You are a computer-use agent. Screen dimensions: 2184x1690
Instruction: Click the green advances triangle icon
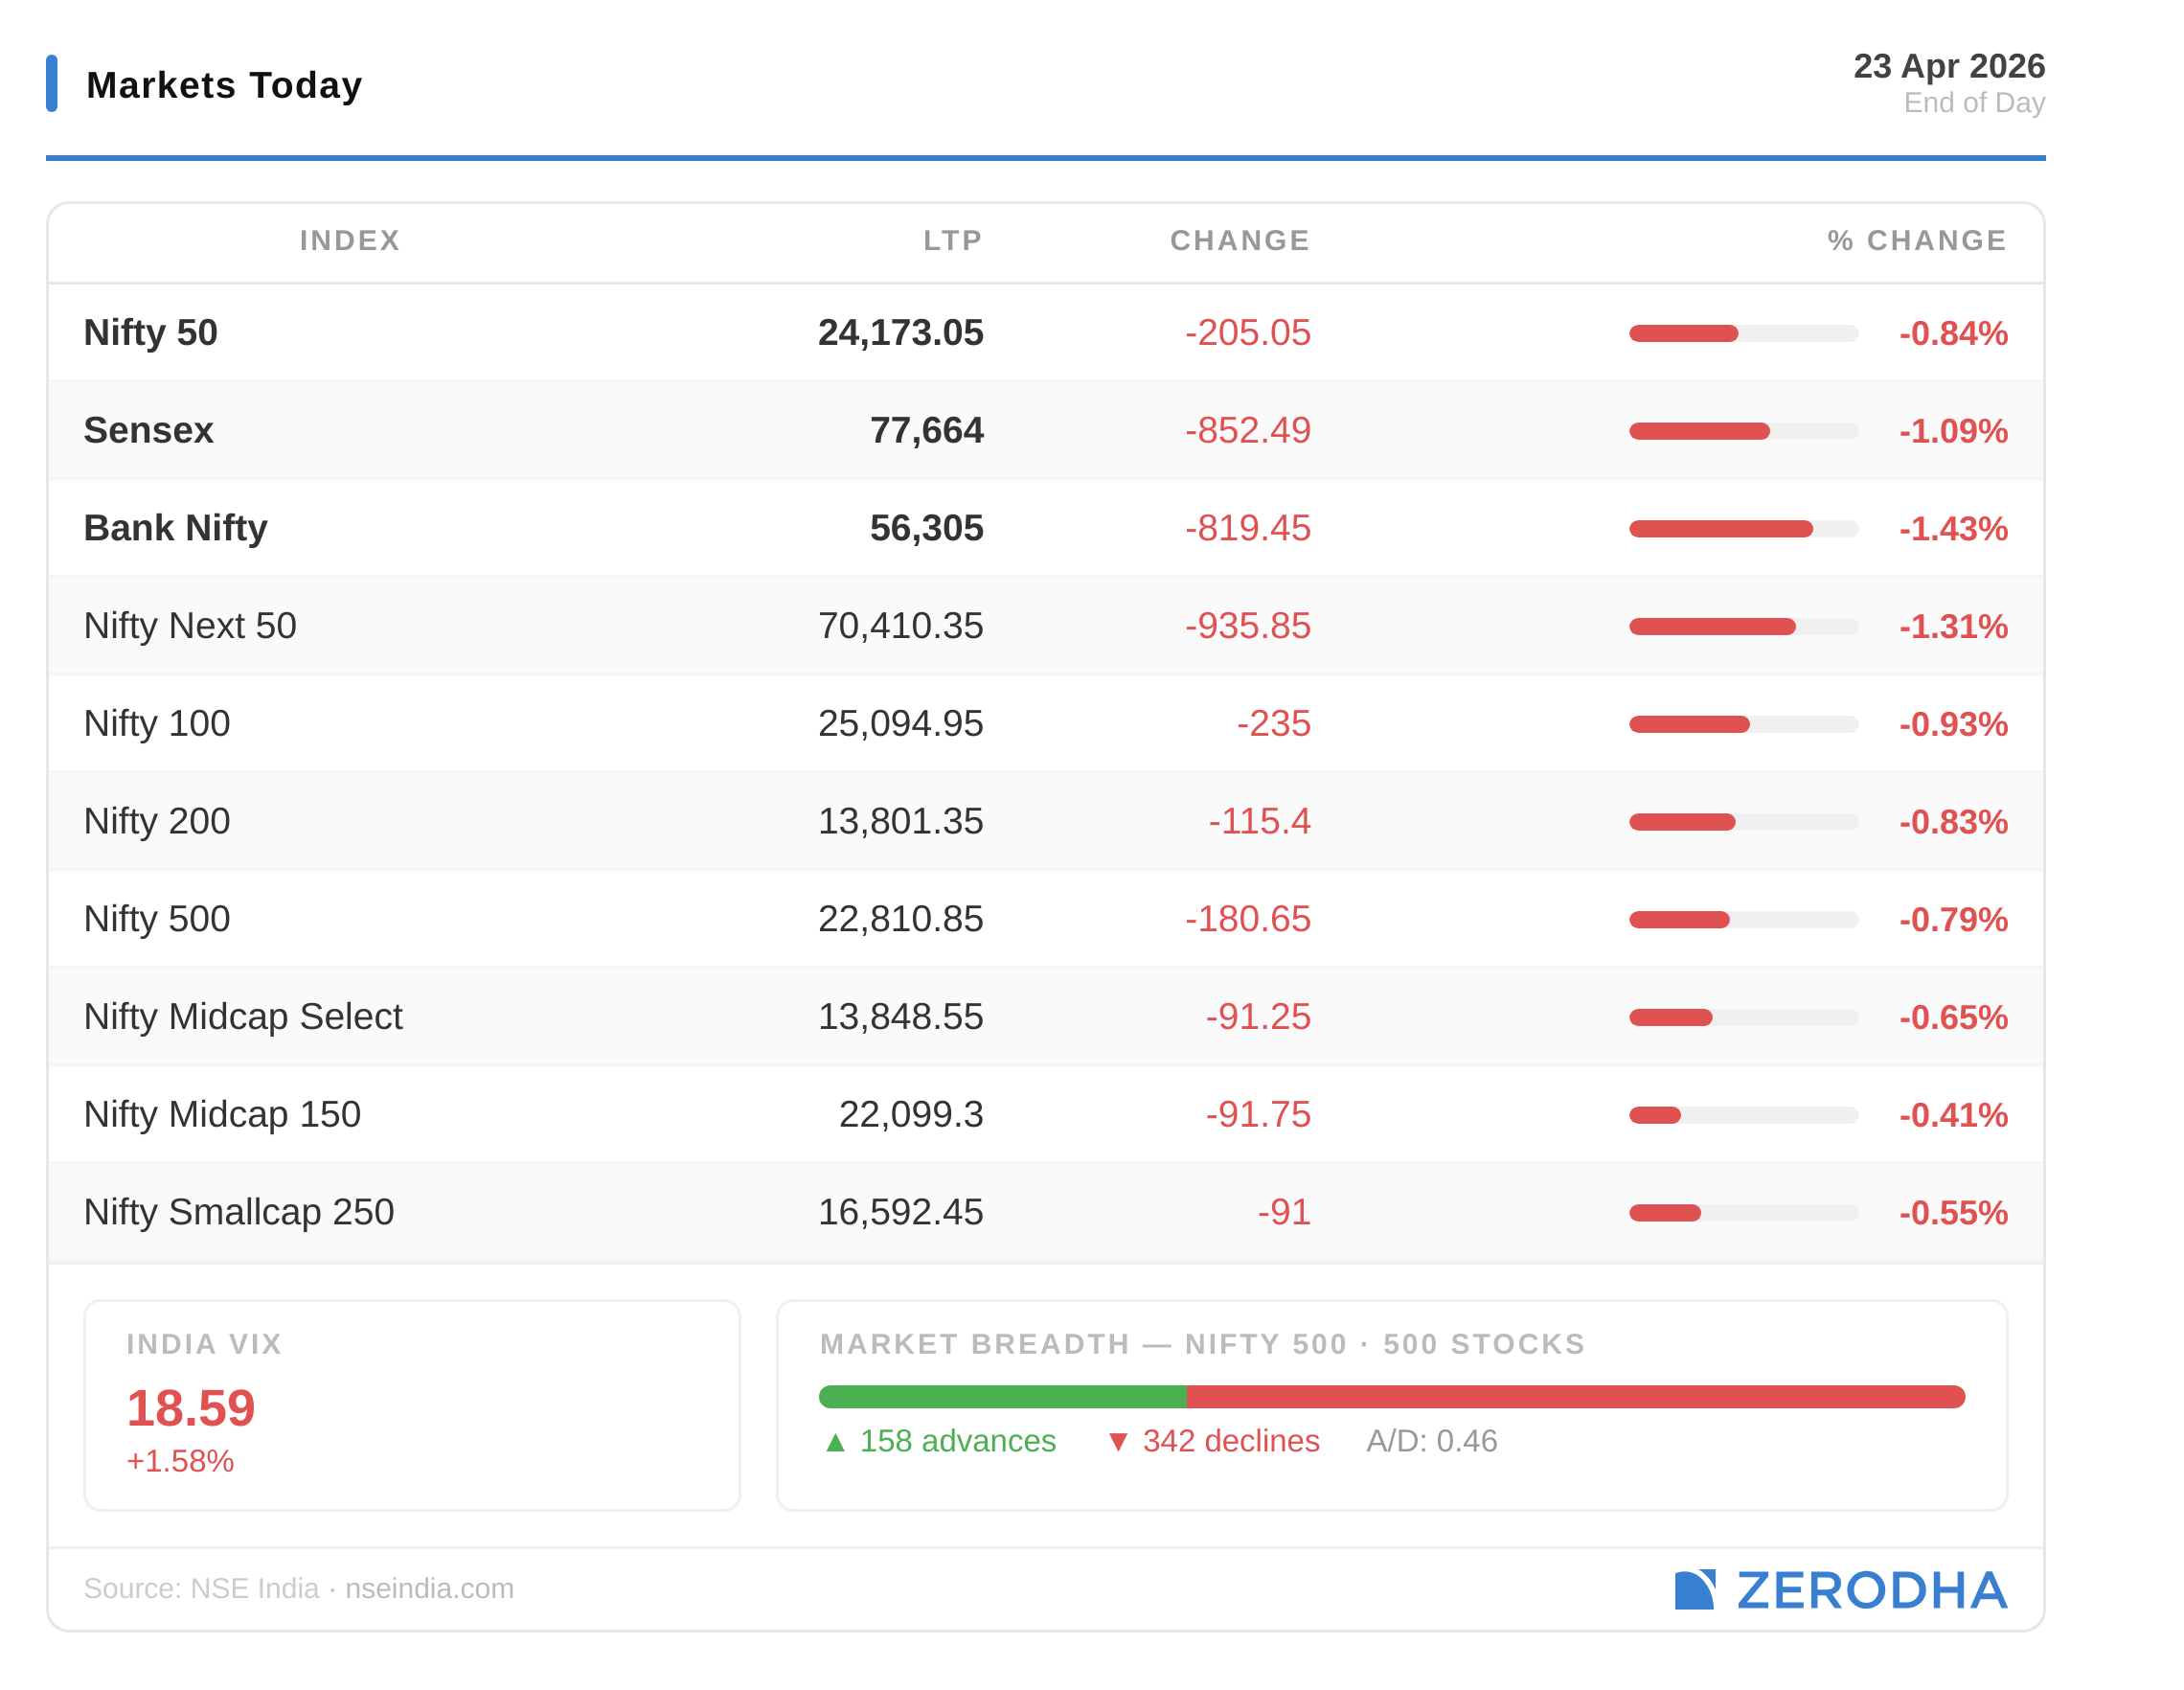tap(836, 1442)
